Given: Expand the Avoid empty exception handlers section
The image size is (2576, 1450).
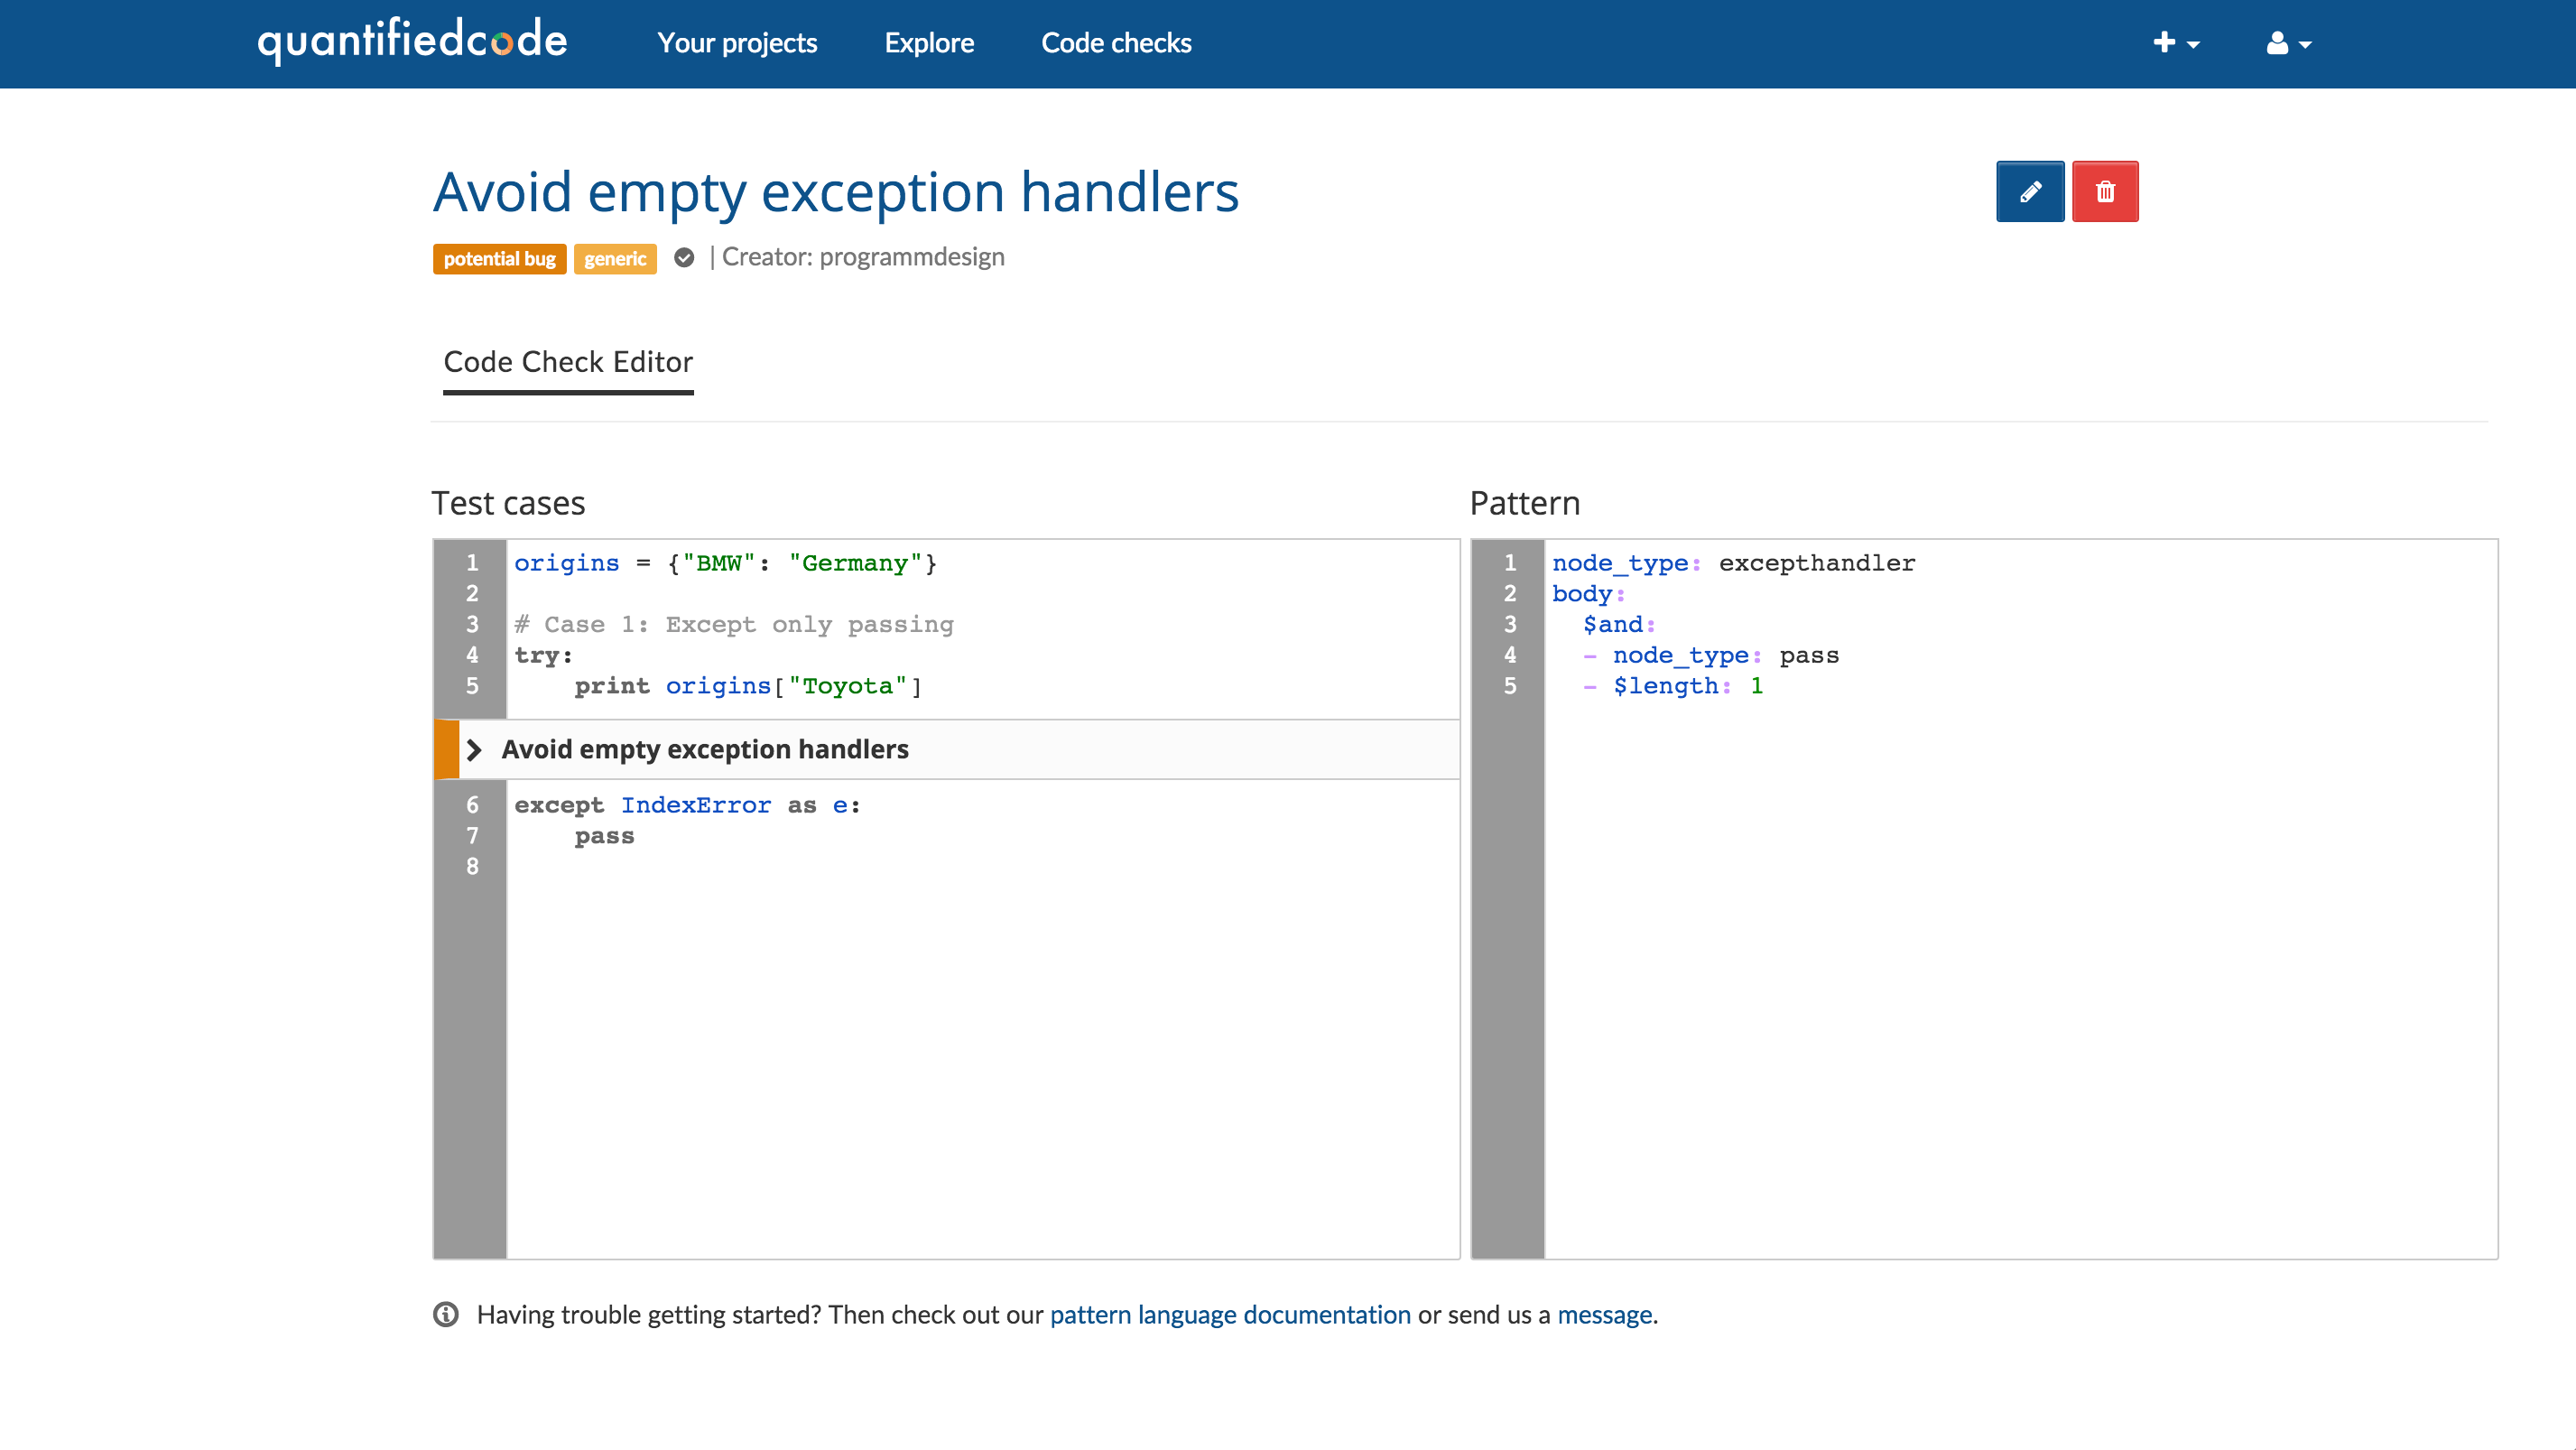Looking at the screenshot, I should (x=706, y=749).
